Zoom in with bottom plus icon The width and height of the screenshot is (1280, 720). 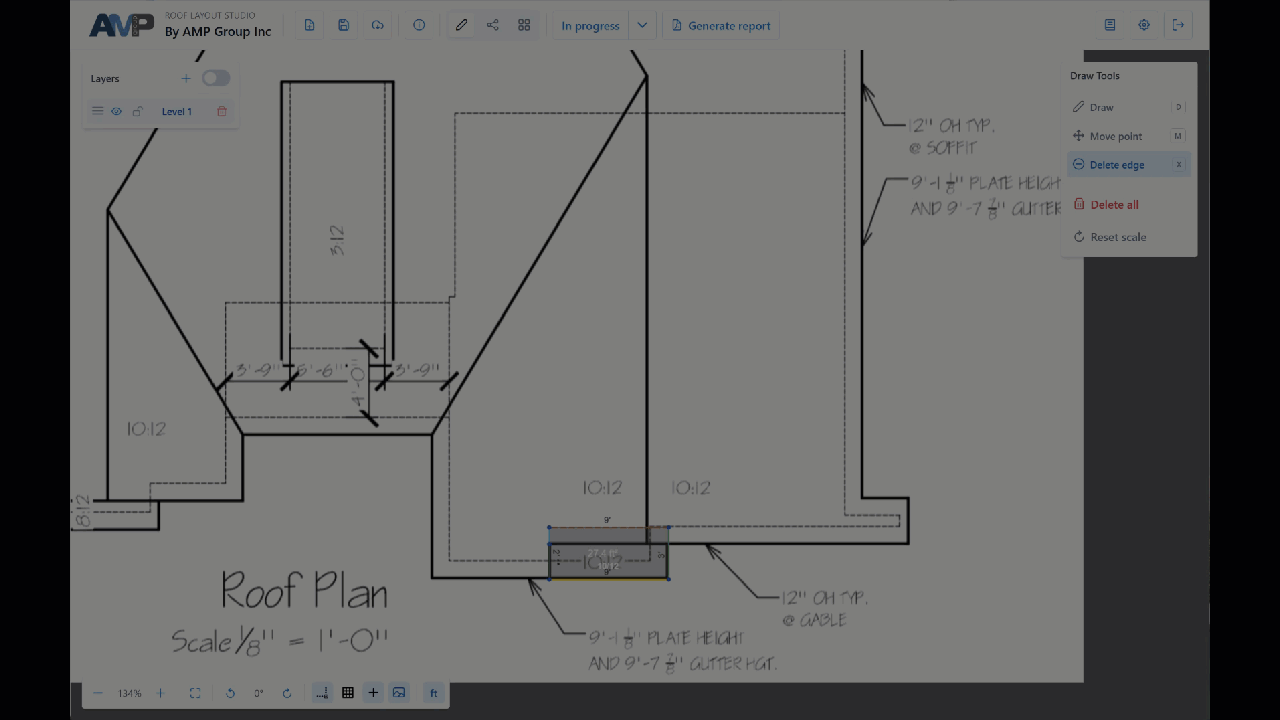161,693
